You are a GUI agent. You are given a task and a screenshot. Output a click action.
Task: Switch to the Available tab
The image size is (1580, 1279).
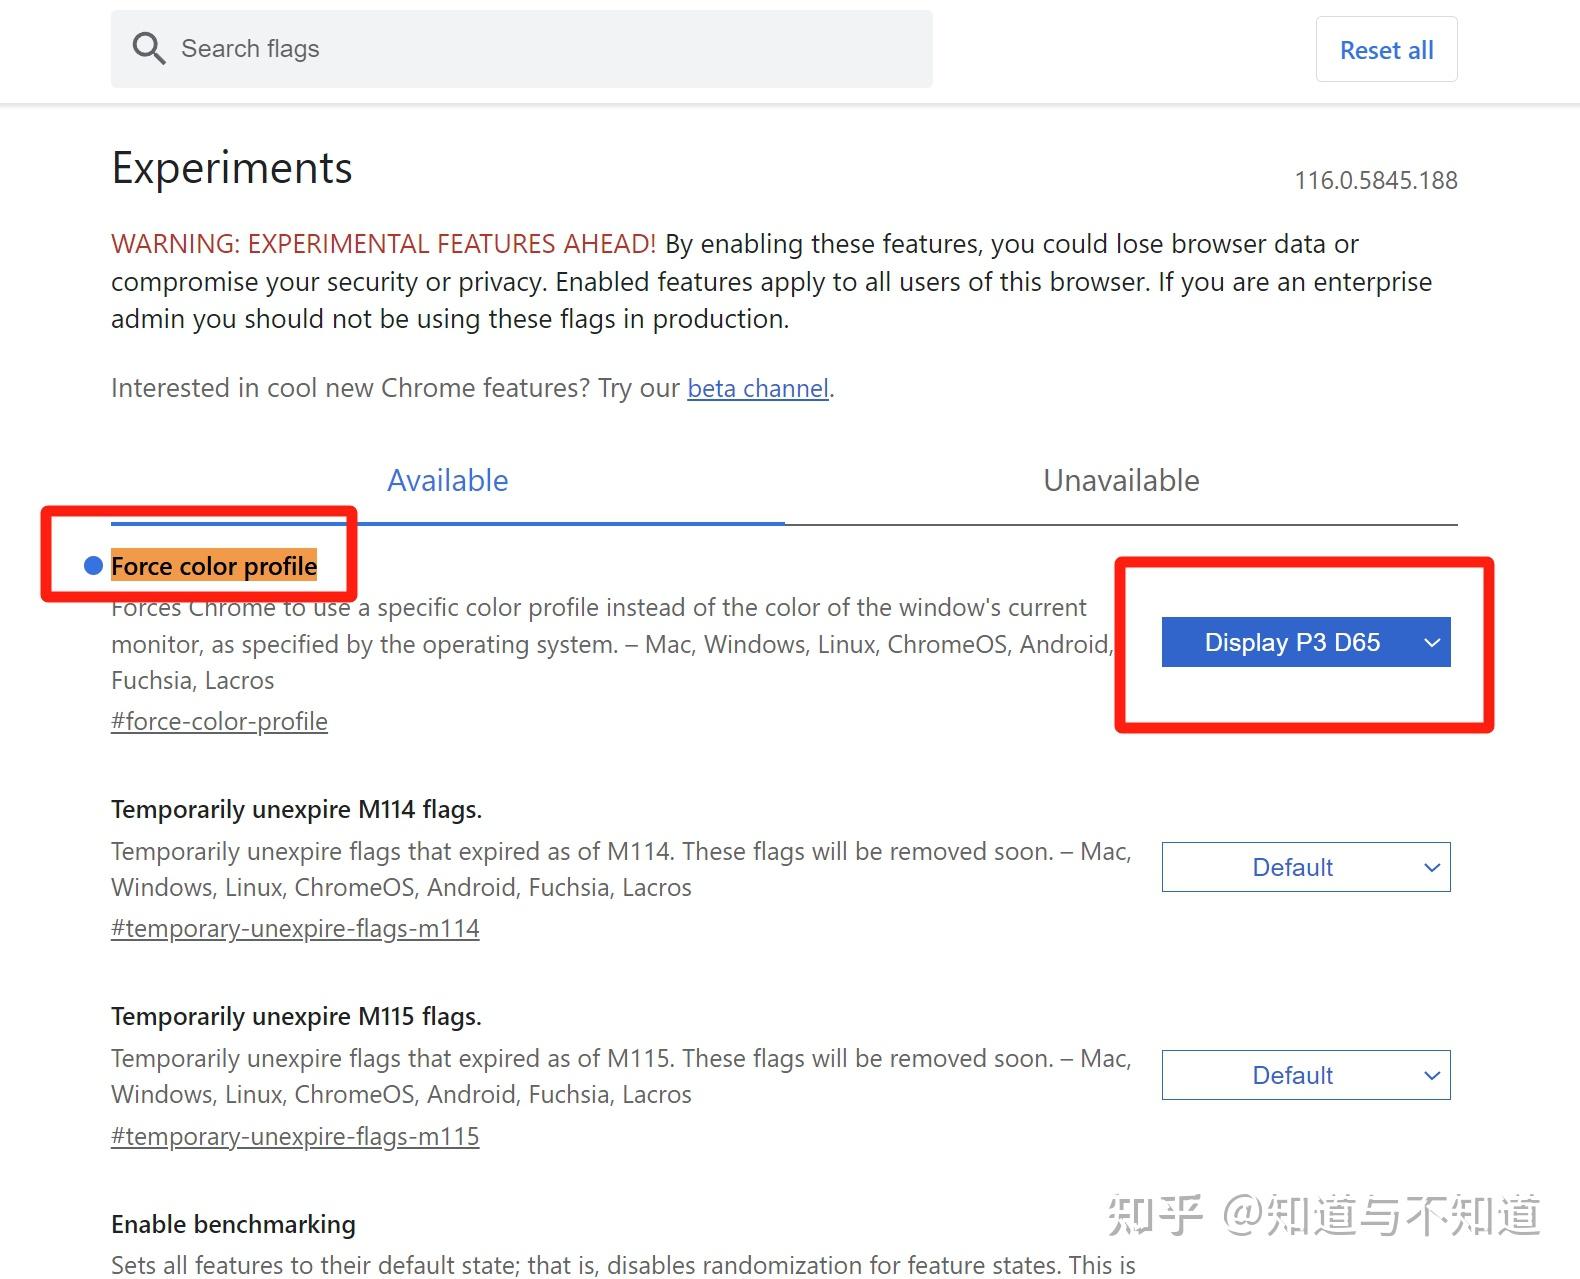click(x=447, y=481)
